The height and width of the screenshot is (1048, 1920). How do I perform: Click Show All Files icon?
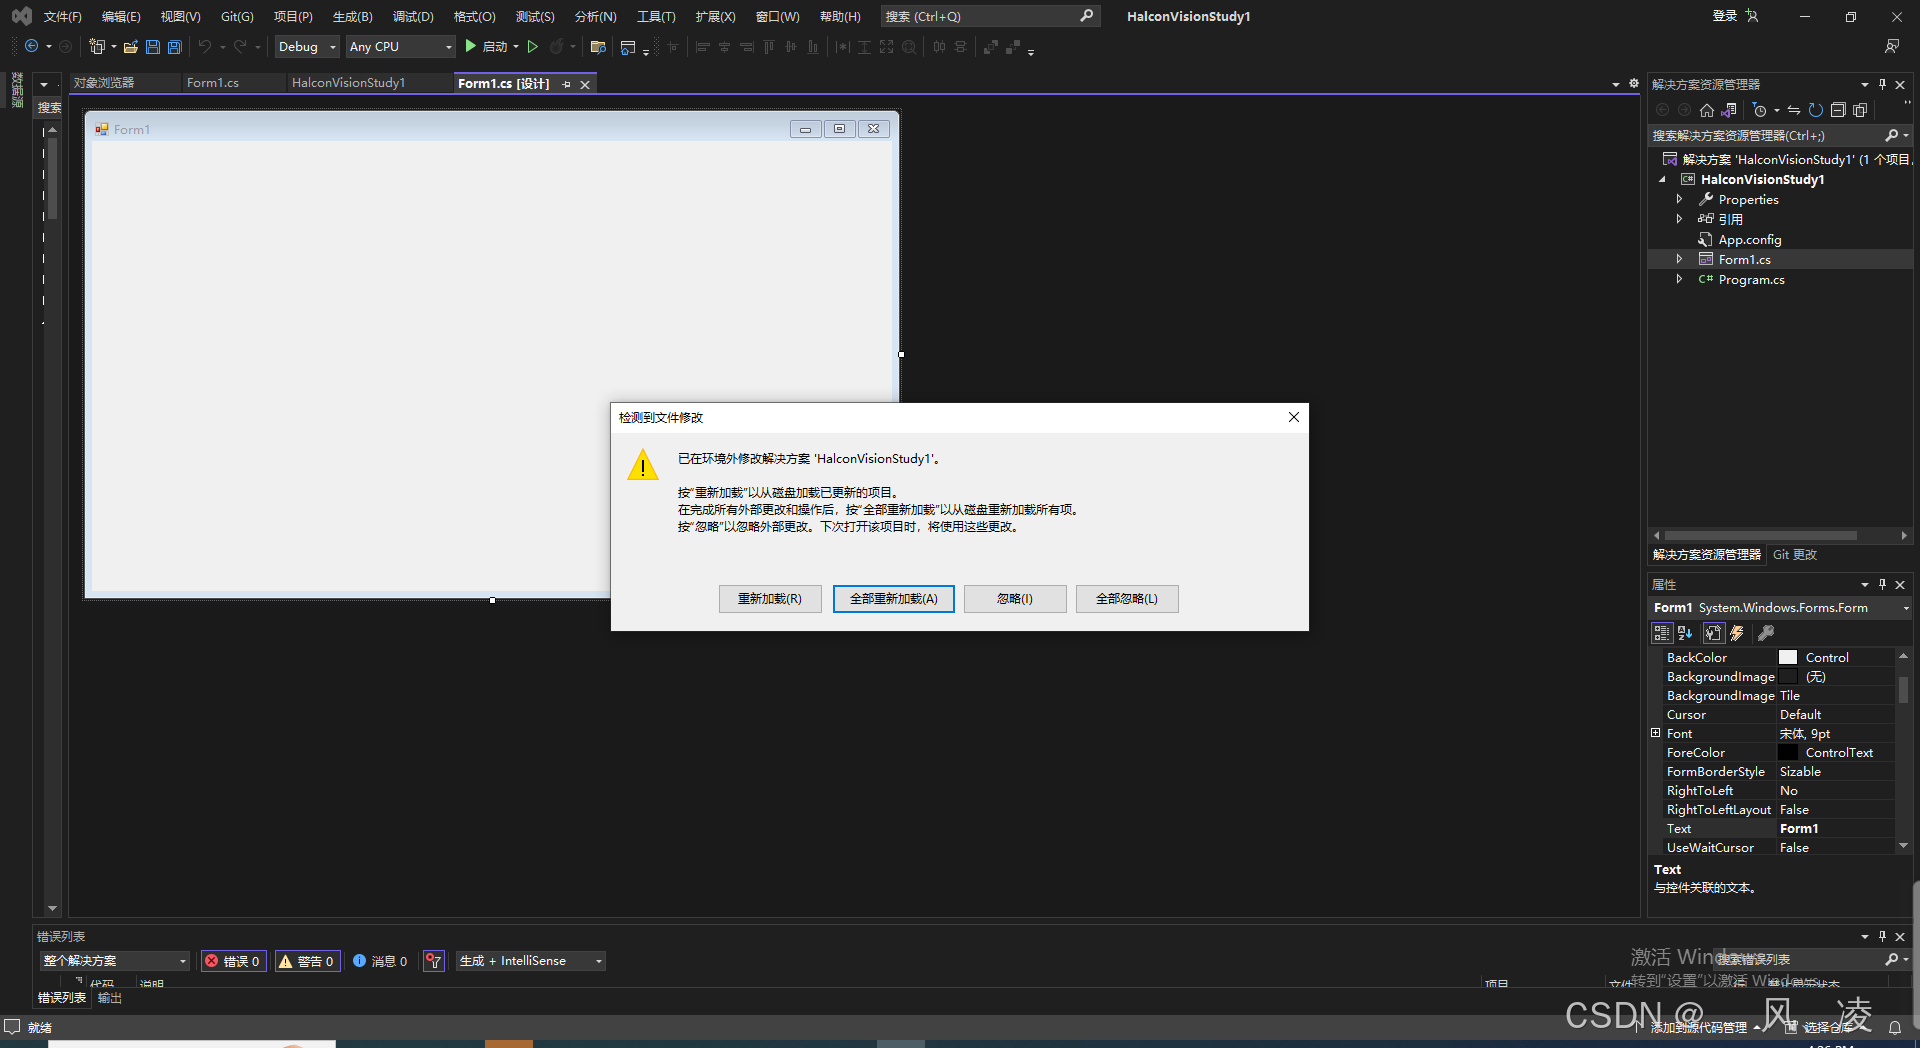[1860, 110]
